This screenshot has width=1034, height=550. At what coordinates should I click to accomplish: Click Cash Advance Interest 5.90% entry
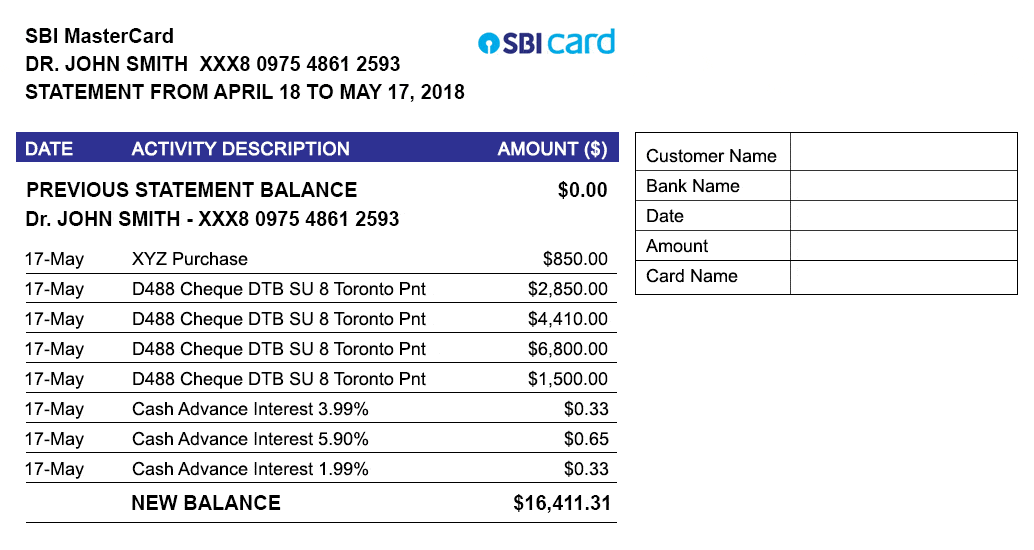click(x=250, y=439)
